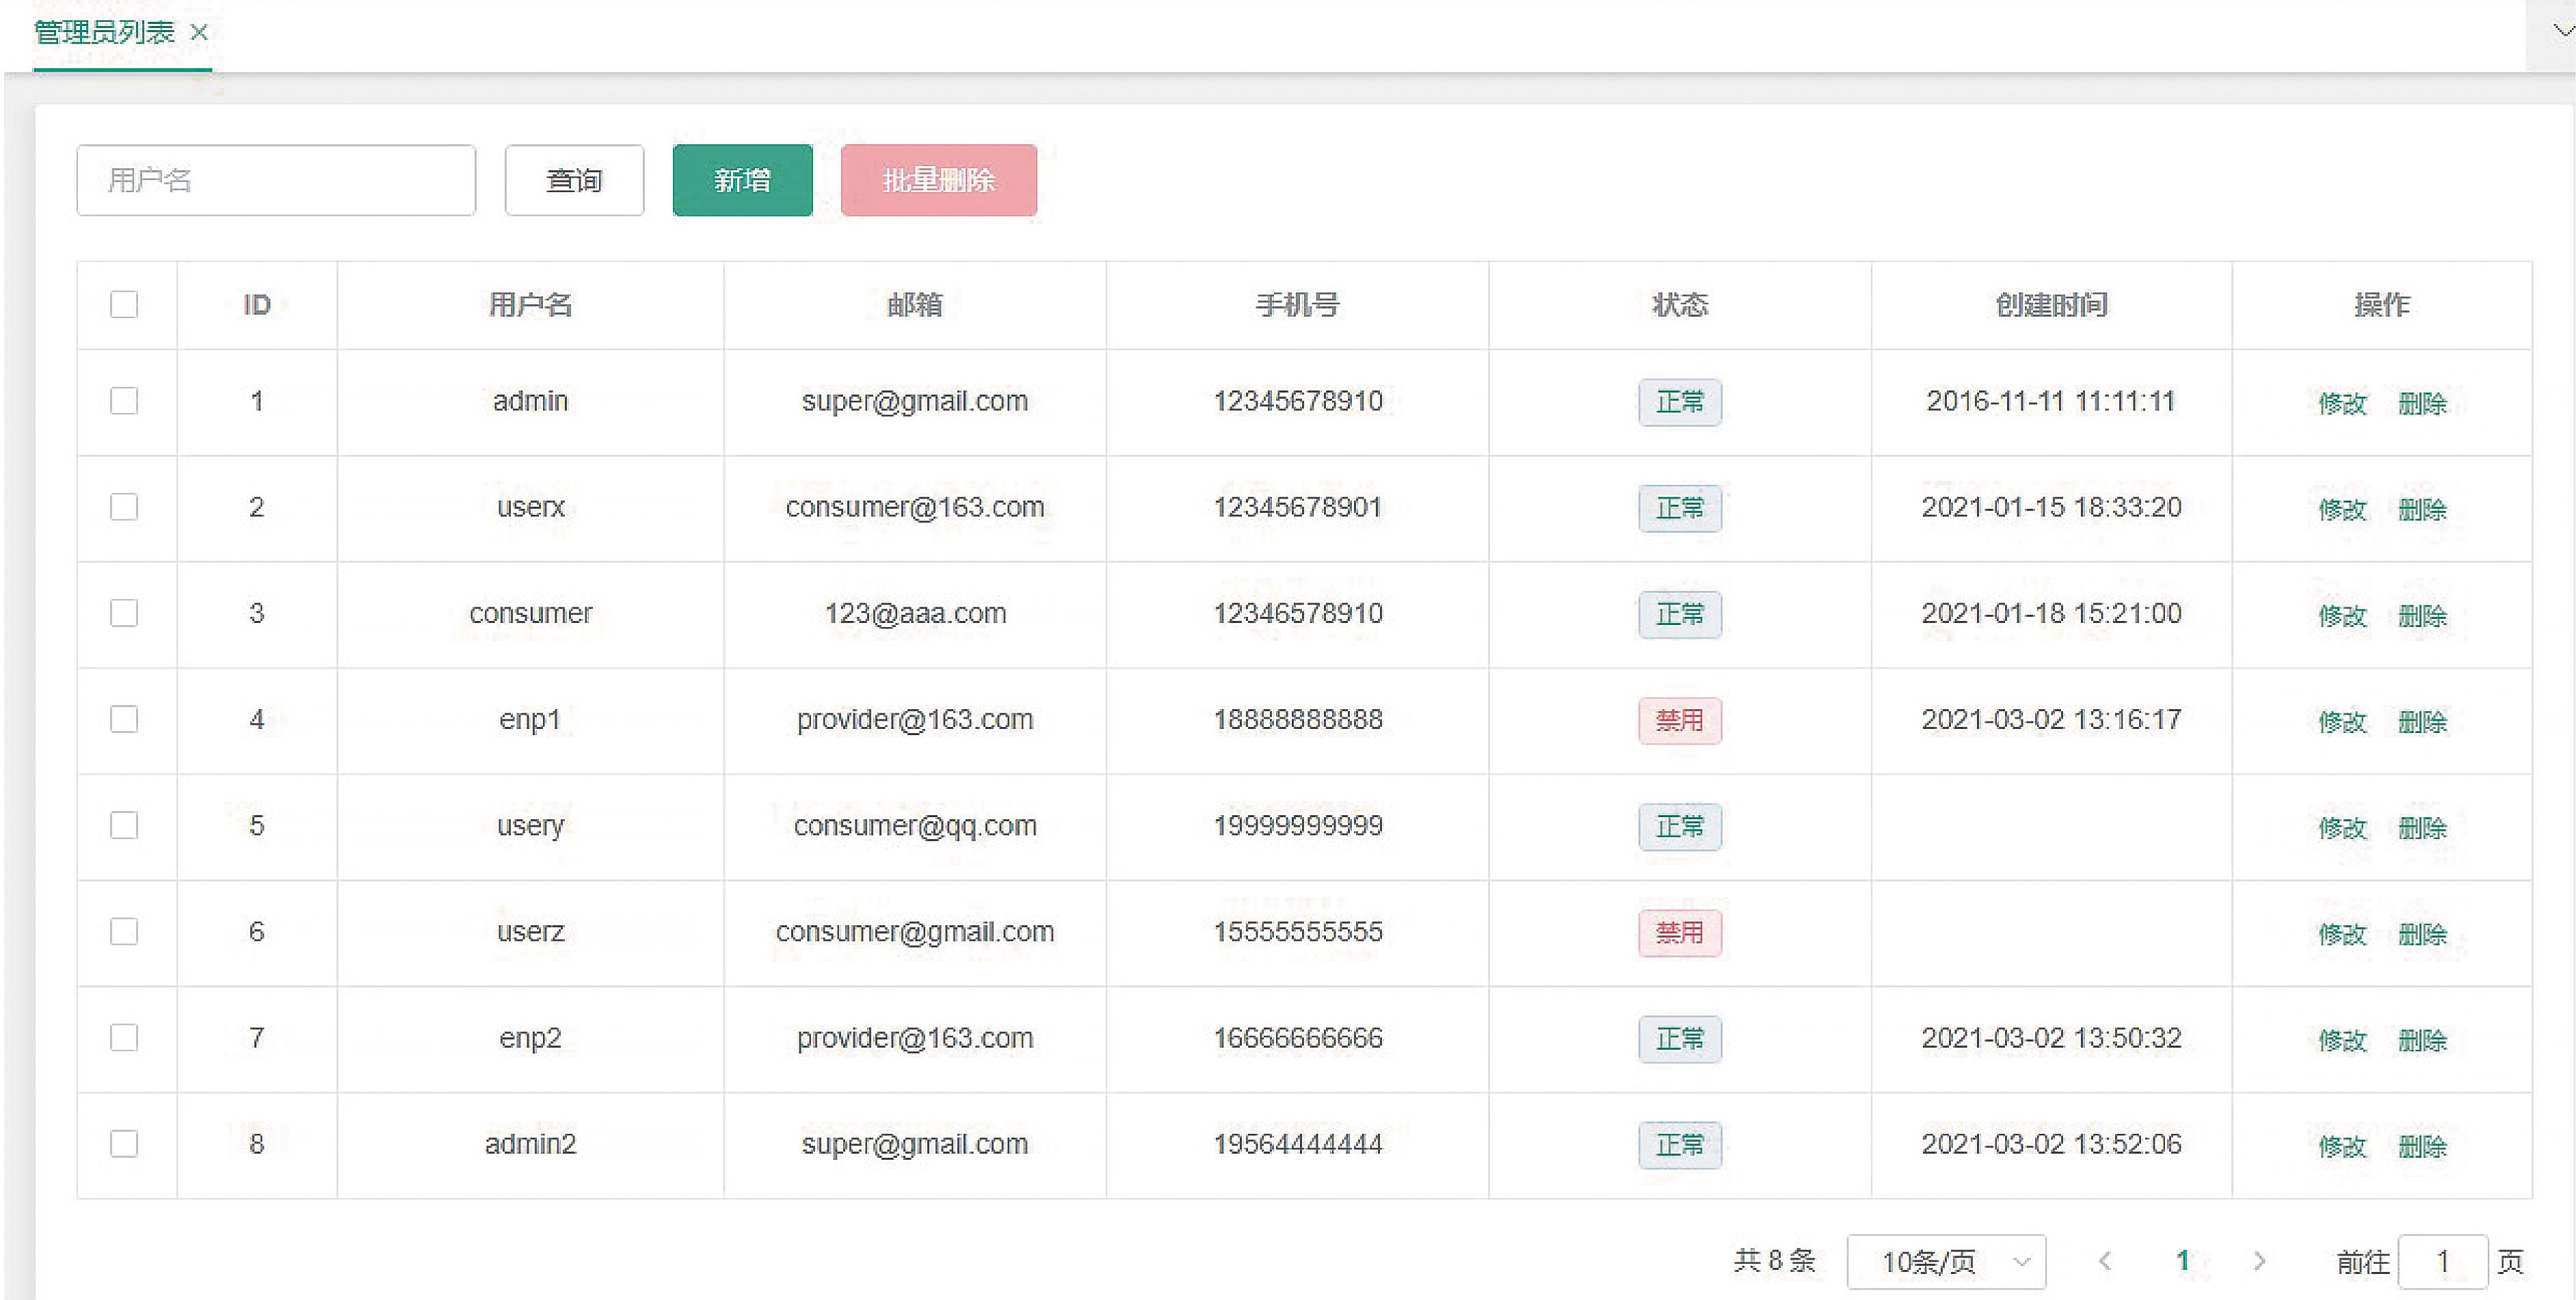The image size is (2576, 1300).
Task: Click the 新增 button
Action: (x=742, y=180)
